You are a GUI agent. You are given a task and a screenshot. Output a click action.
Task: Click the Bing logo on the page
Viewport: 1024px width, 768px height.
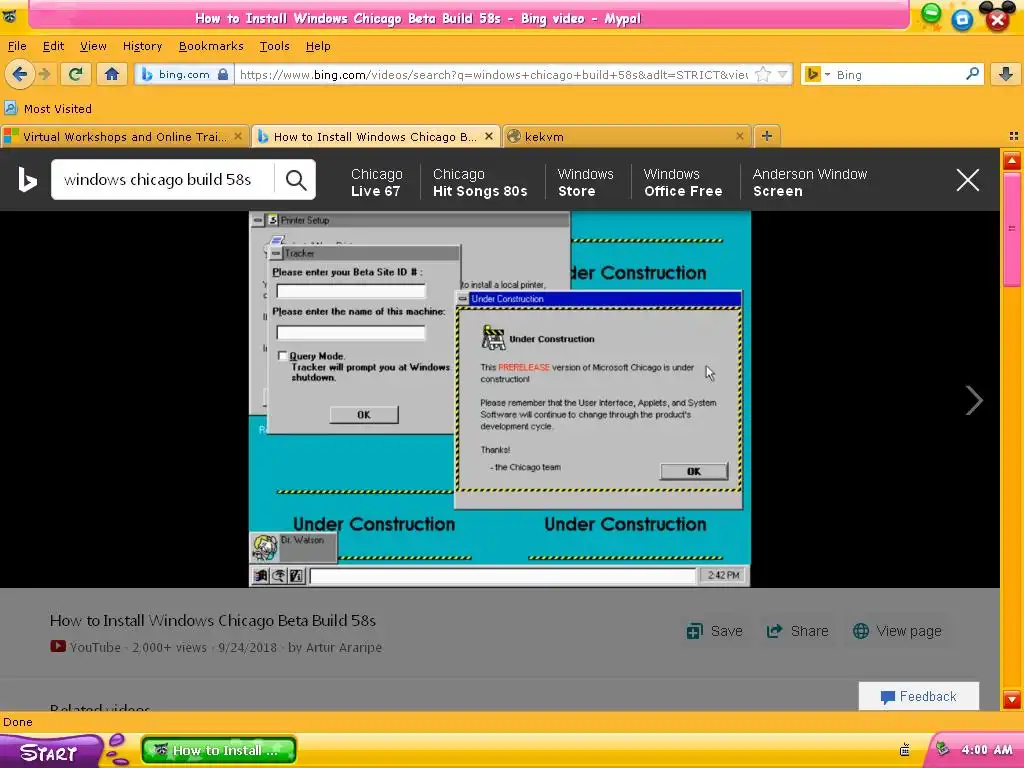point(27,180)
